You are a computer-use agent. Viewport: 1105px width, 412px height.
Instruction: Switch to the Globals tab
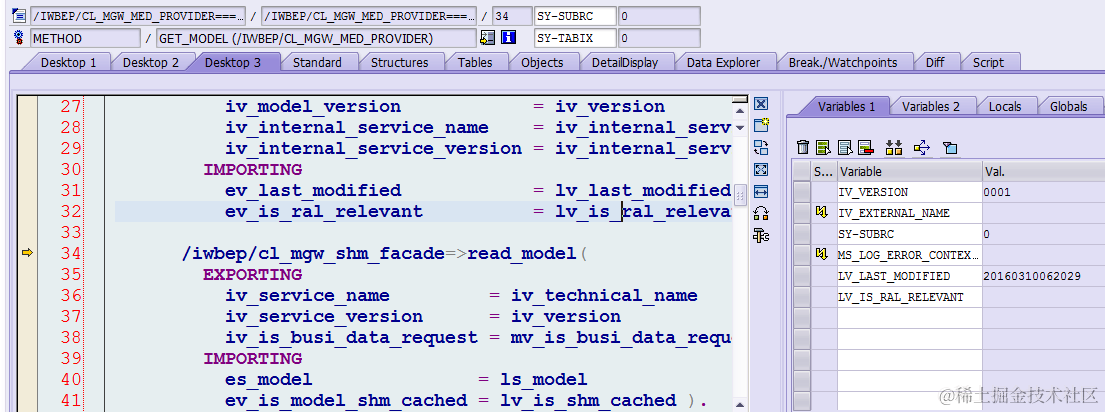click(x=1068, y=106)
